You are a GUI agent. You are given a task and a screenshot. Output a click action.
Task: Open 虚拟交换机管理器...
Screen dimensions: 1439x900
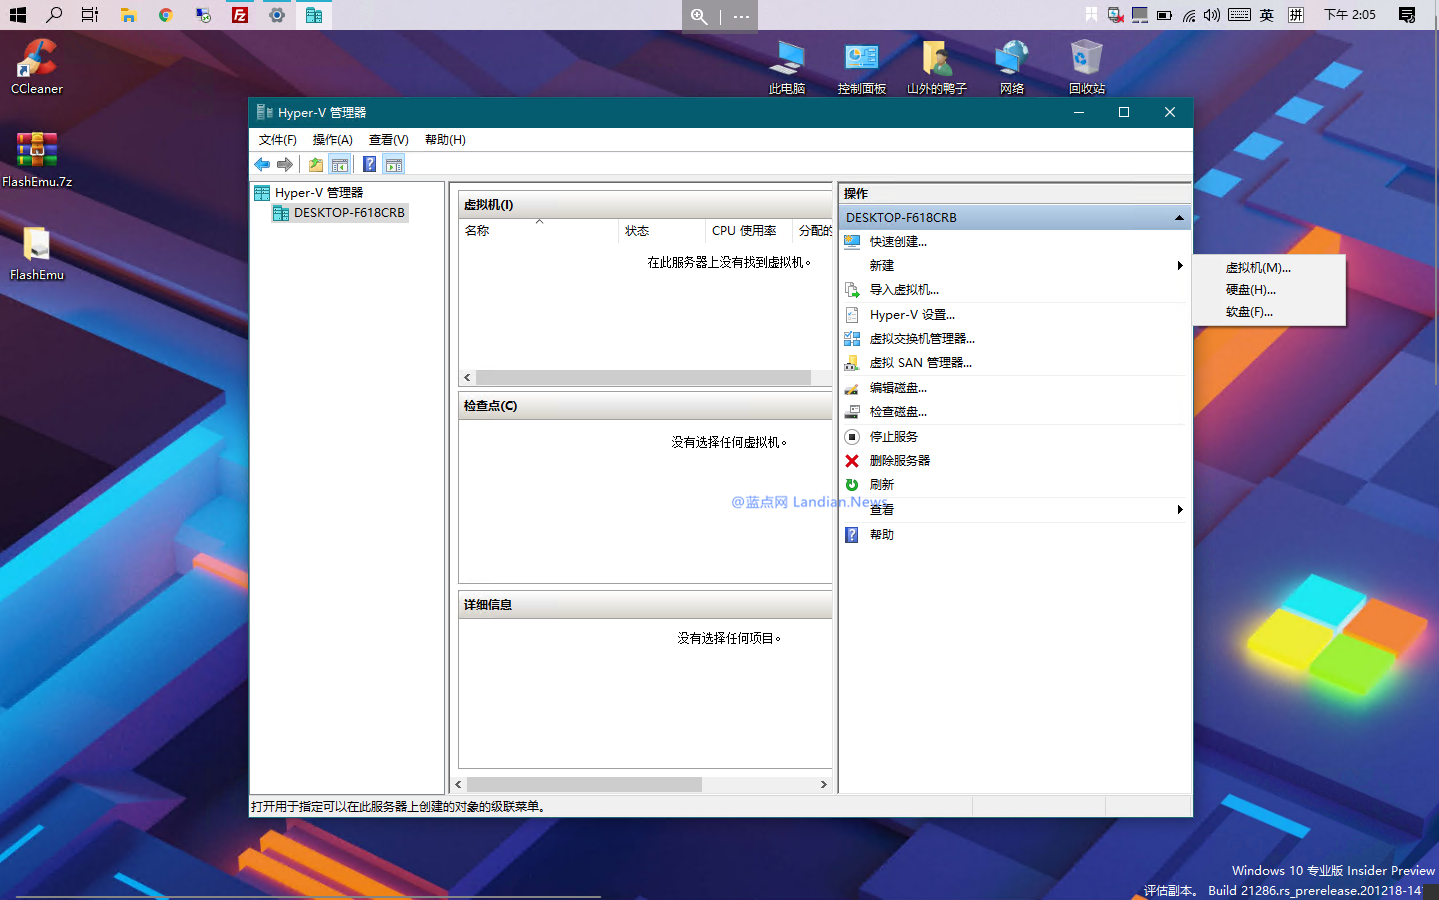(x=922, y=339)
